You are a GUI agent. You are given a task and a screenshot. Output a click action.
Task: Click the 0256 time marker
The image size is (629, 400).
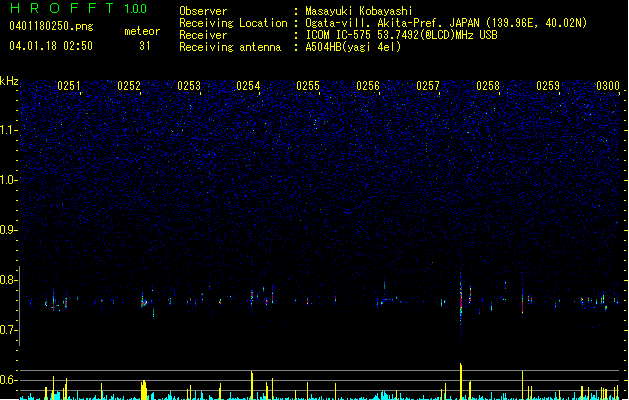(368, 86)
